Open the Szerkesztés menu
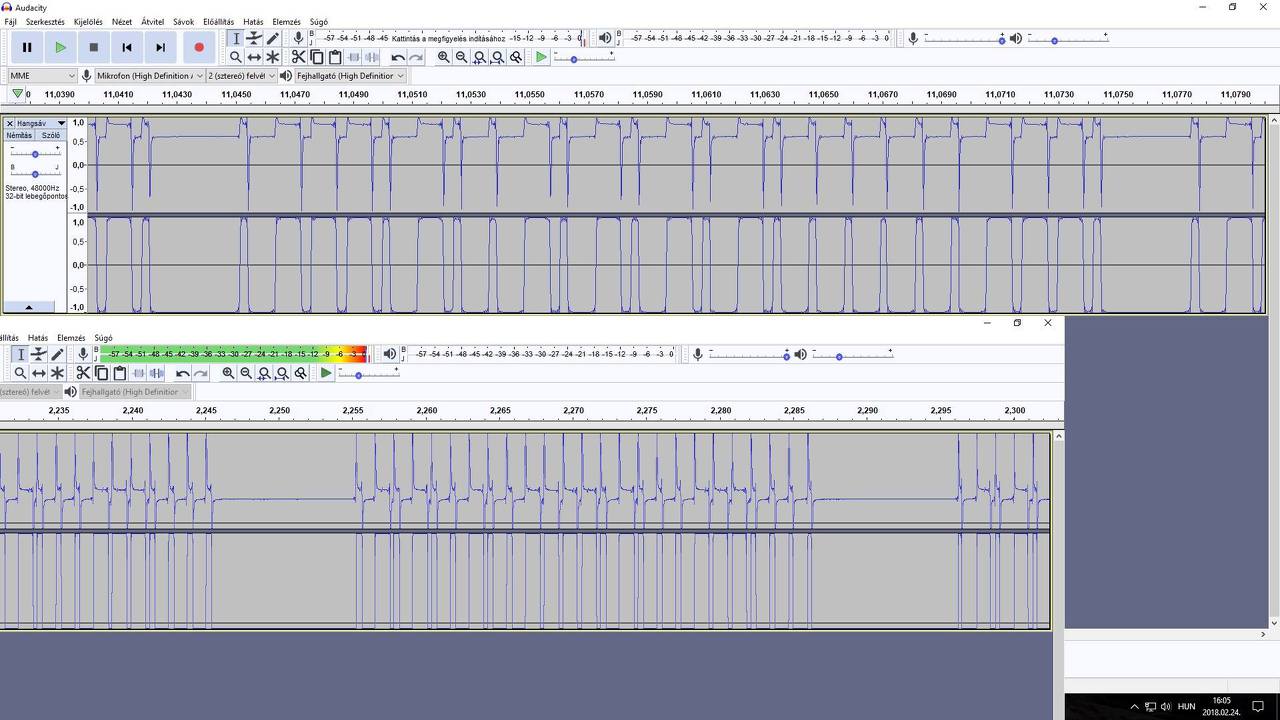 pyautogui.click(x=45, y=22)
